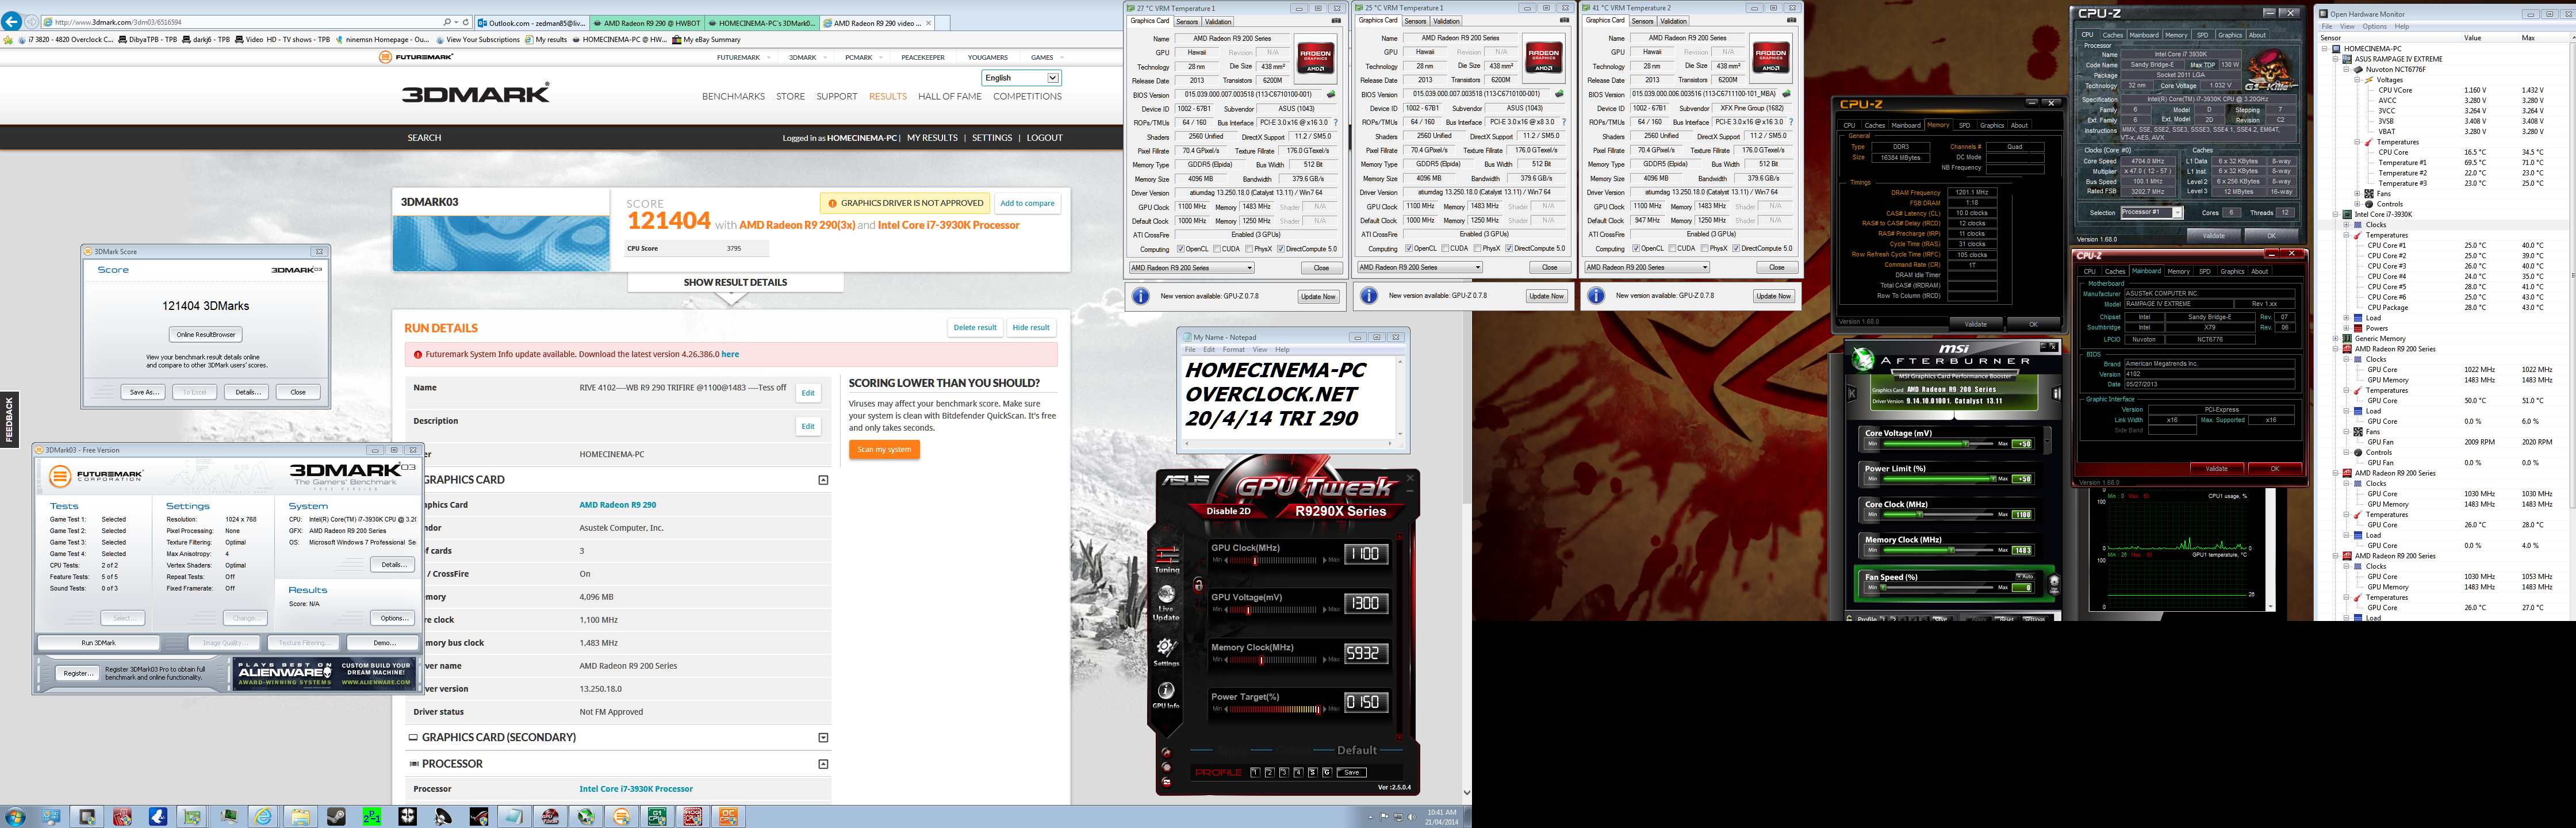Toggle the PhysX checkbox in the 41 °C GPU-Z window
The height and width of the screenshot is (828, 2576).
pos(1705,249)
